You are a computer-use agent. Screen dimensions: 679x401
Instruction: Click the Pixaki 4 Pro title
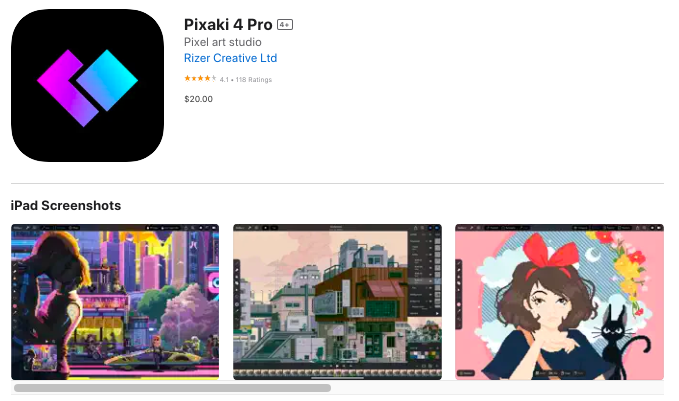[x=228, y=25]
